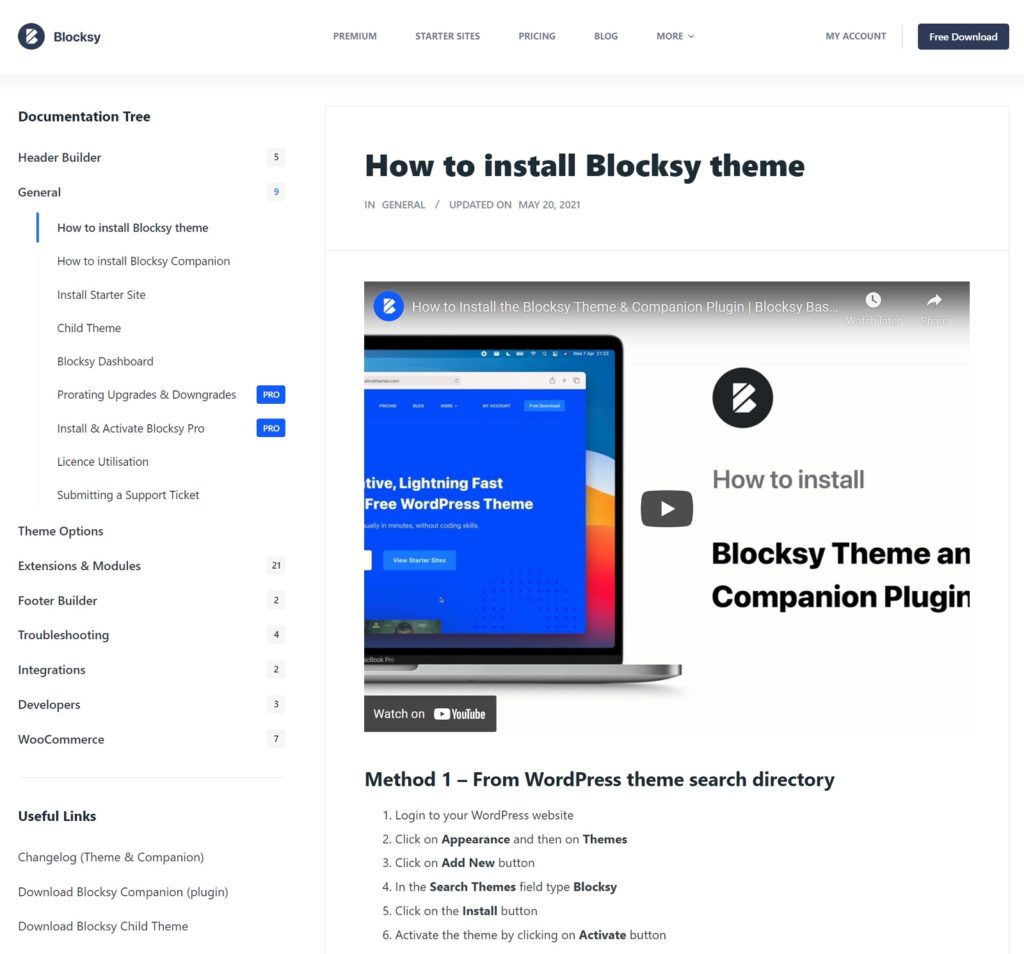Open Submitting a Support Ticket article
The height and width of the screenshot is (954, 1024).
(x=128, y=495)
